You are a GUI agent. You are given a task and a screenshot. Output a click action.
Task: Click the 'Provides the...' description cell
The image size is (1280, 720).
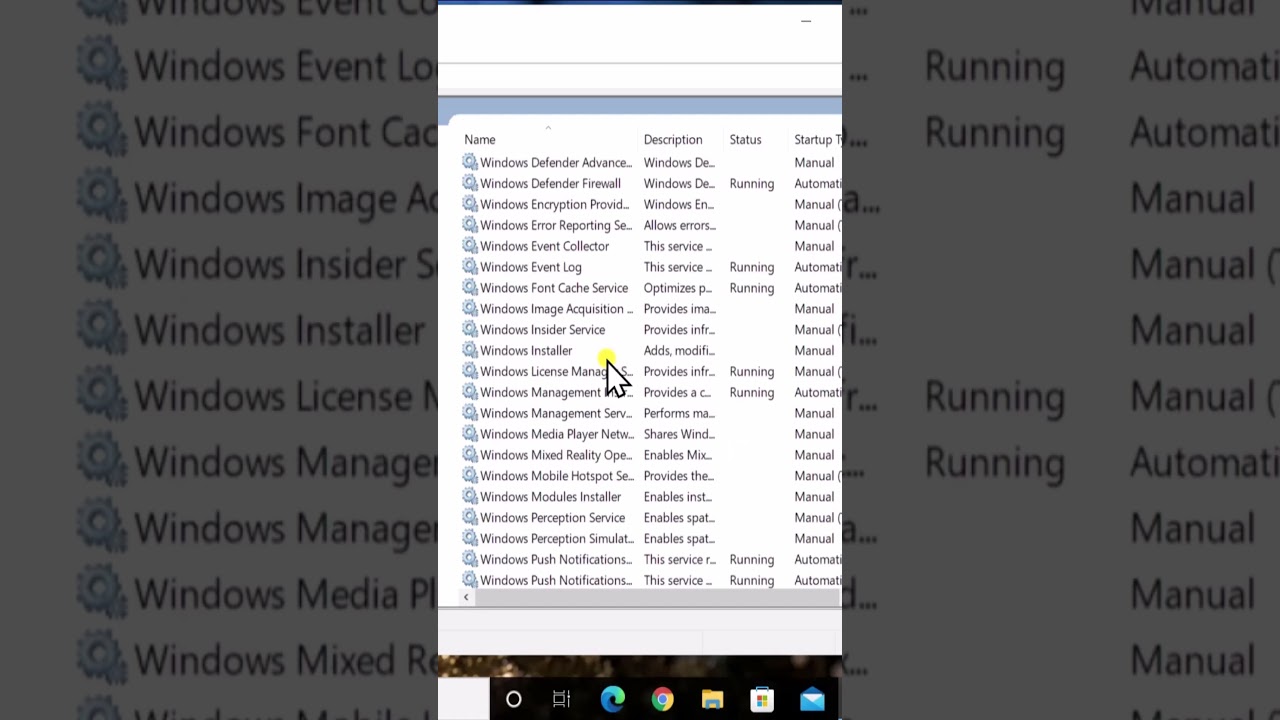[679, 476]
